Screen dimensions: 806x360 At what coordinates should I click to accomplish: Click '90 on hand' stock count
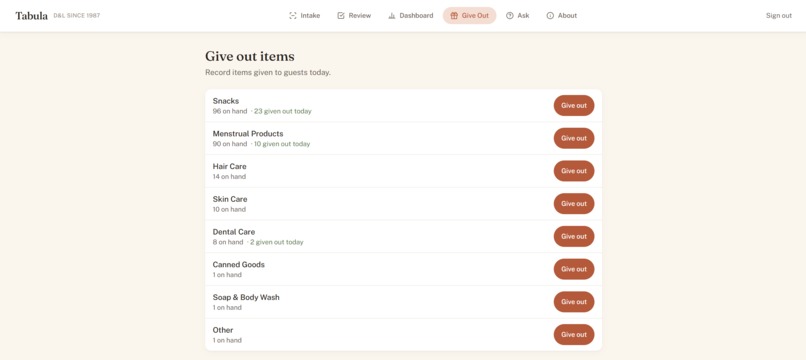point(230,144)
